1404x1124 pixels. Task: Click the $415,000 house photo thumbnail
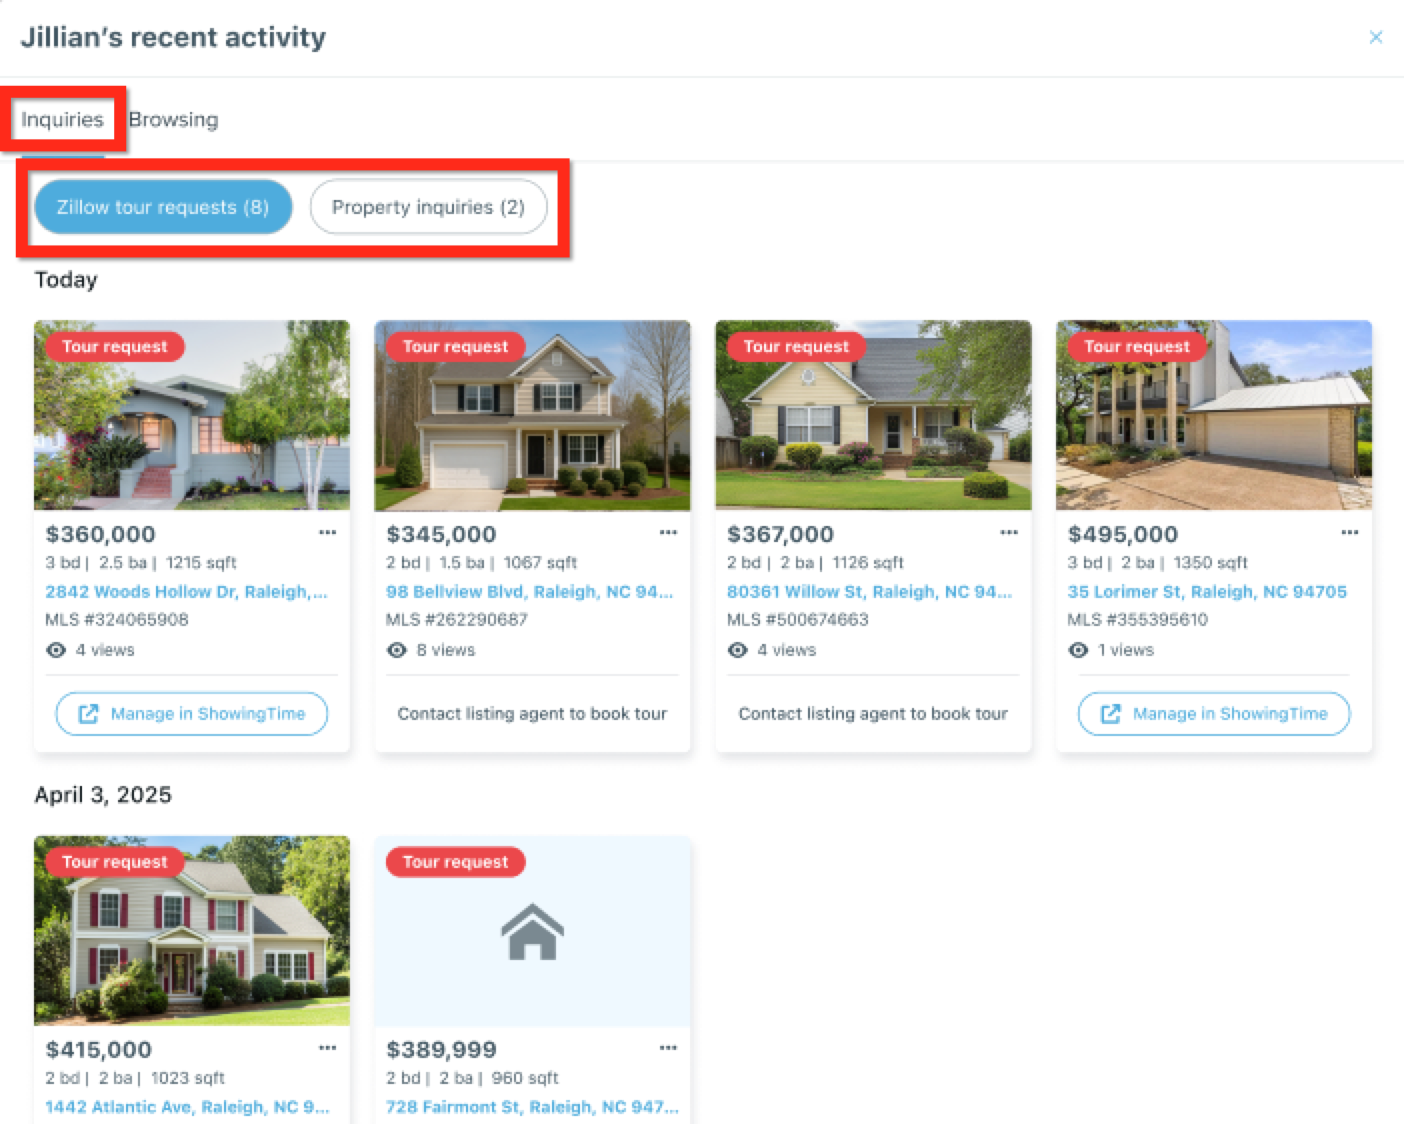pyautogui.click(x=192, y=931)
